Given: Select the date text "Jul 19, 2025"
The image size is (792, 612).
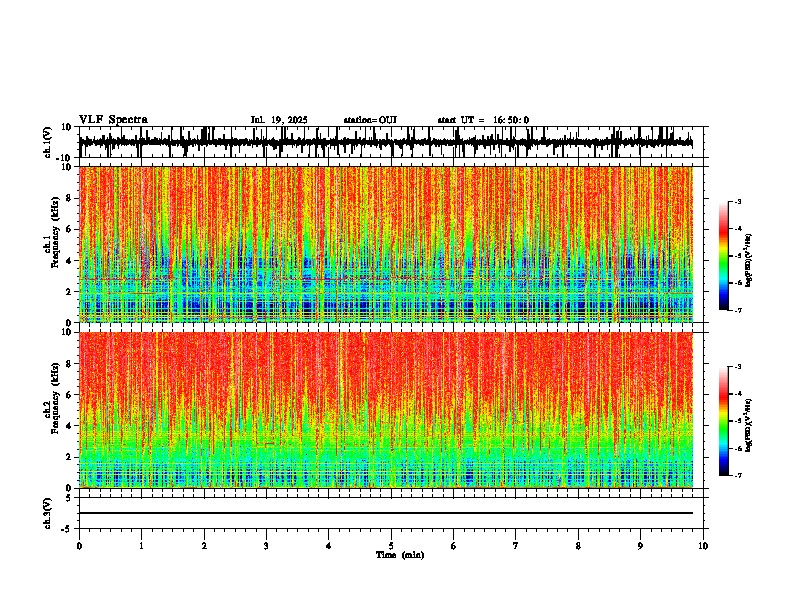Looking at the screenshot, I should (279, 120).
